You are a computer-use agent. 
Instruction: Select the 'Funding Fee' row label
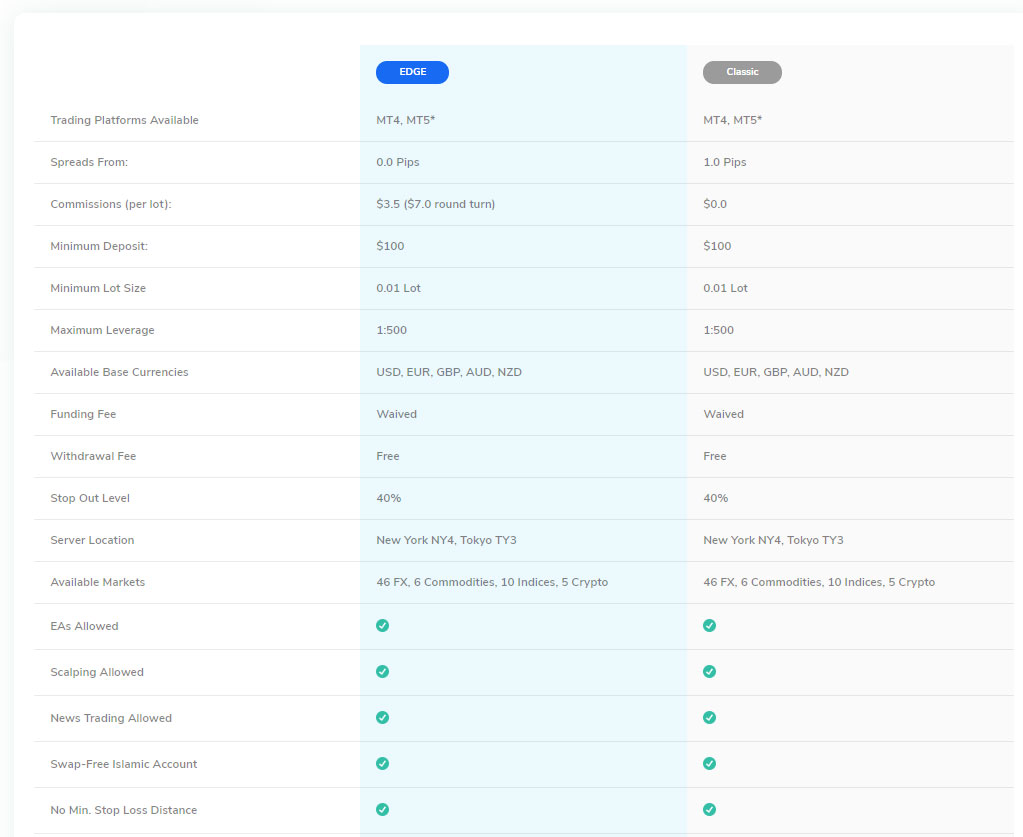point(83,414)
